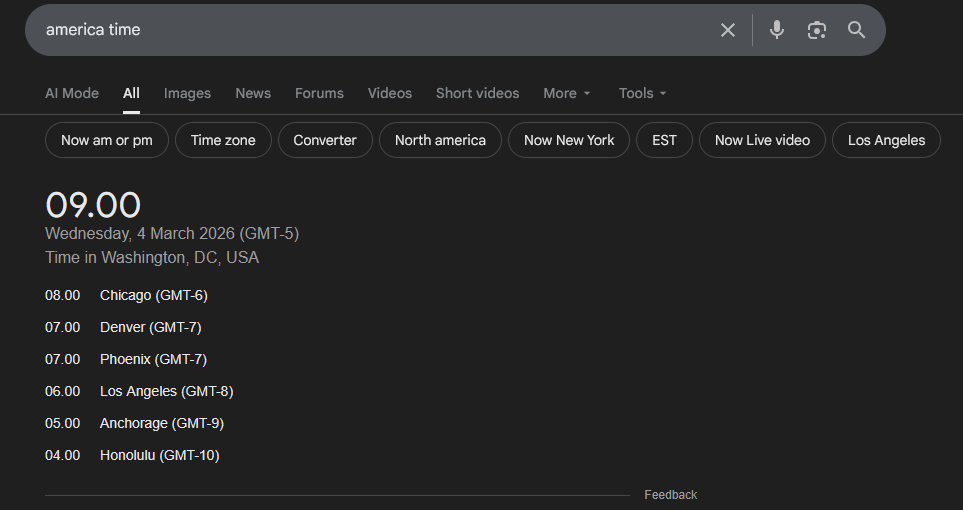Pick the 'Converter' suggestion chip
The height and width of the screenshot is (510, 963).
pos(325,140)
